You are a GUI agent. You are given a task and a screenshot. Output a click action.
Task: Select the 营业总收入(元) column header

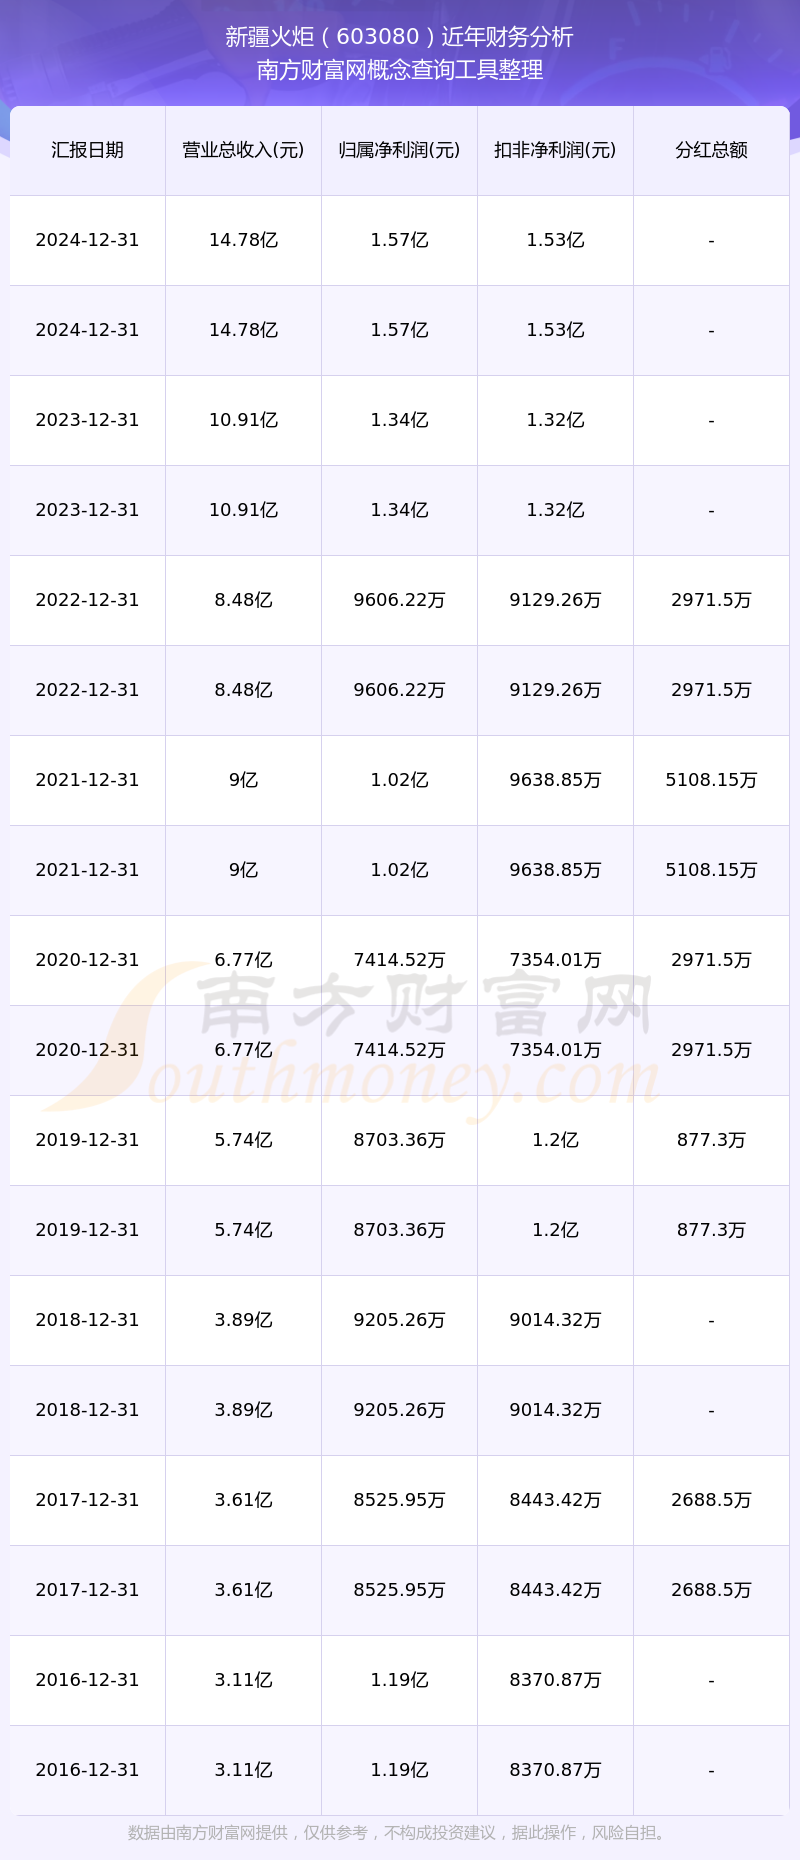point(243,150)
